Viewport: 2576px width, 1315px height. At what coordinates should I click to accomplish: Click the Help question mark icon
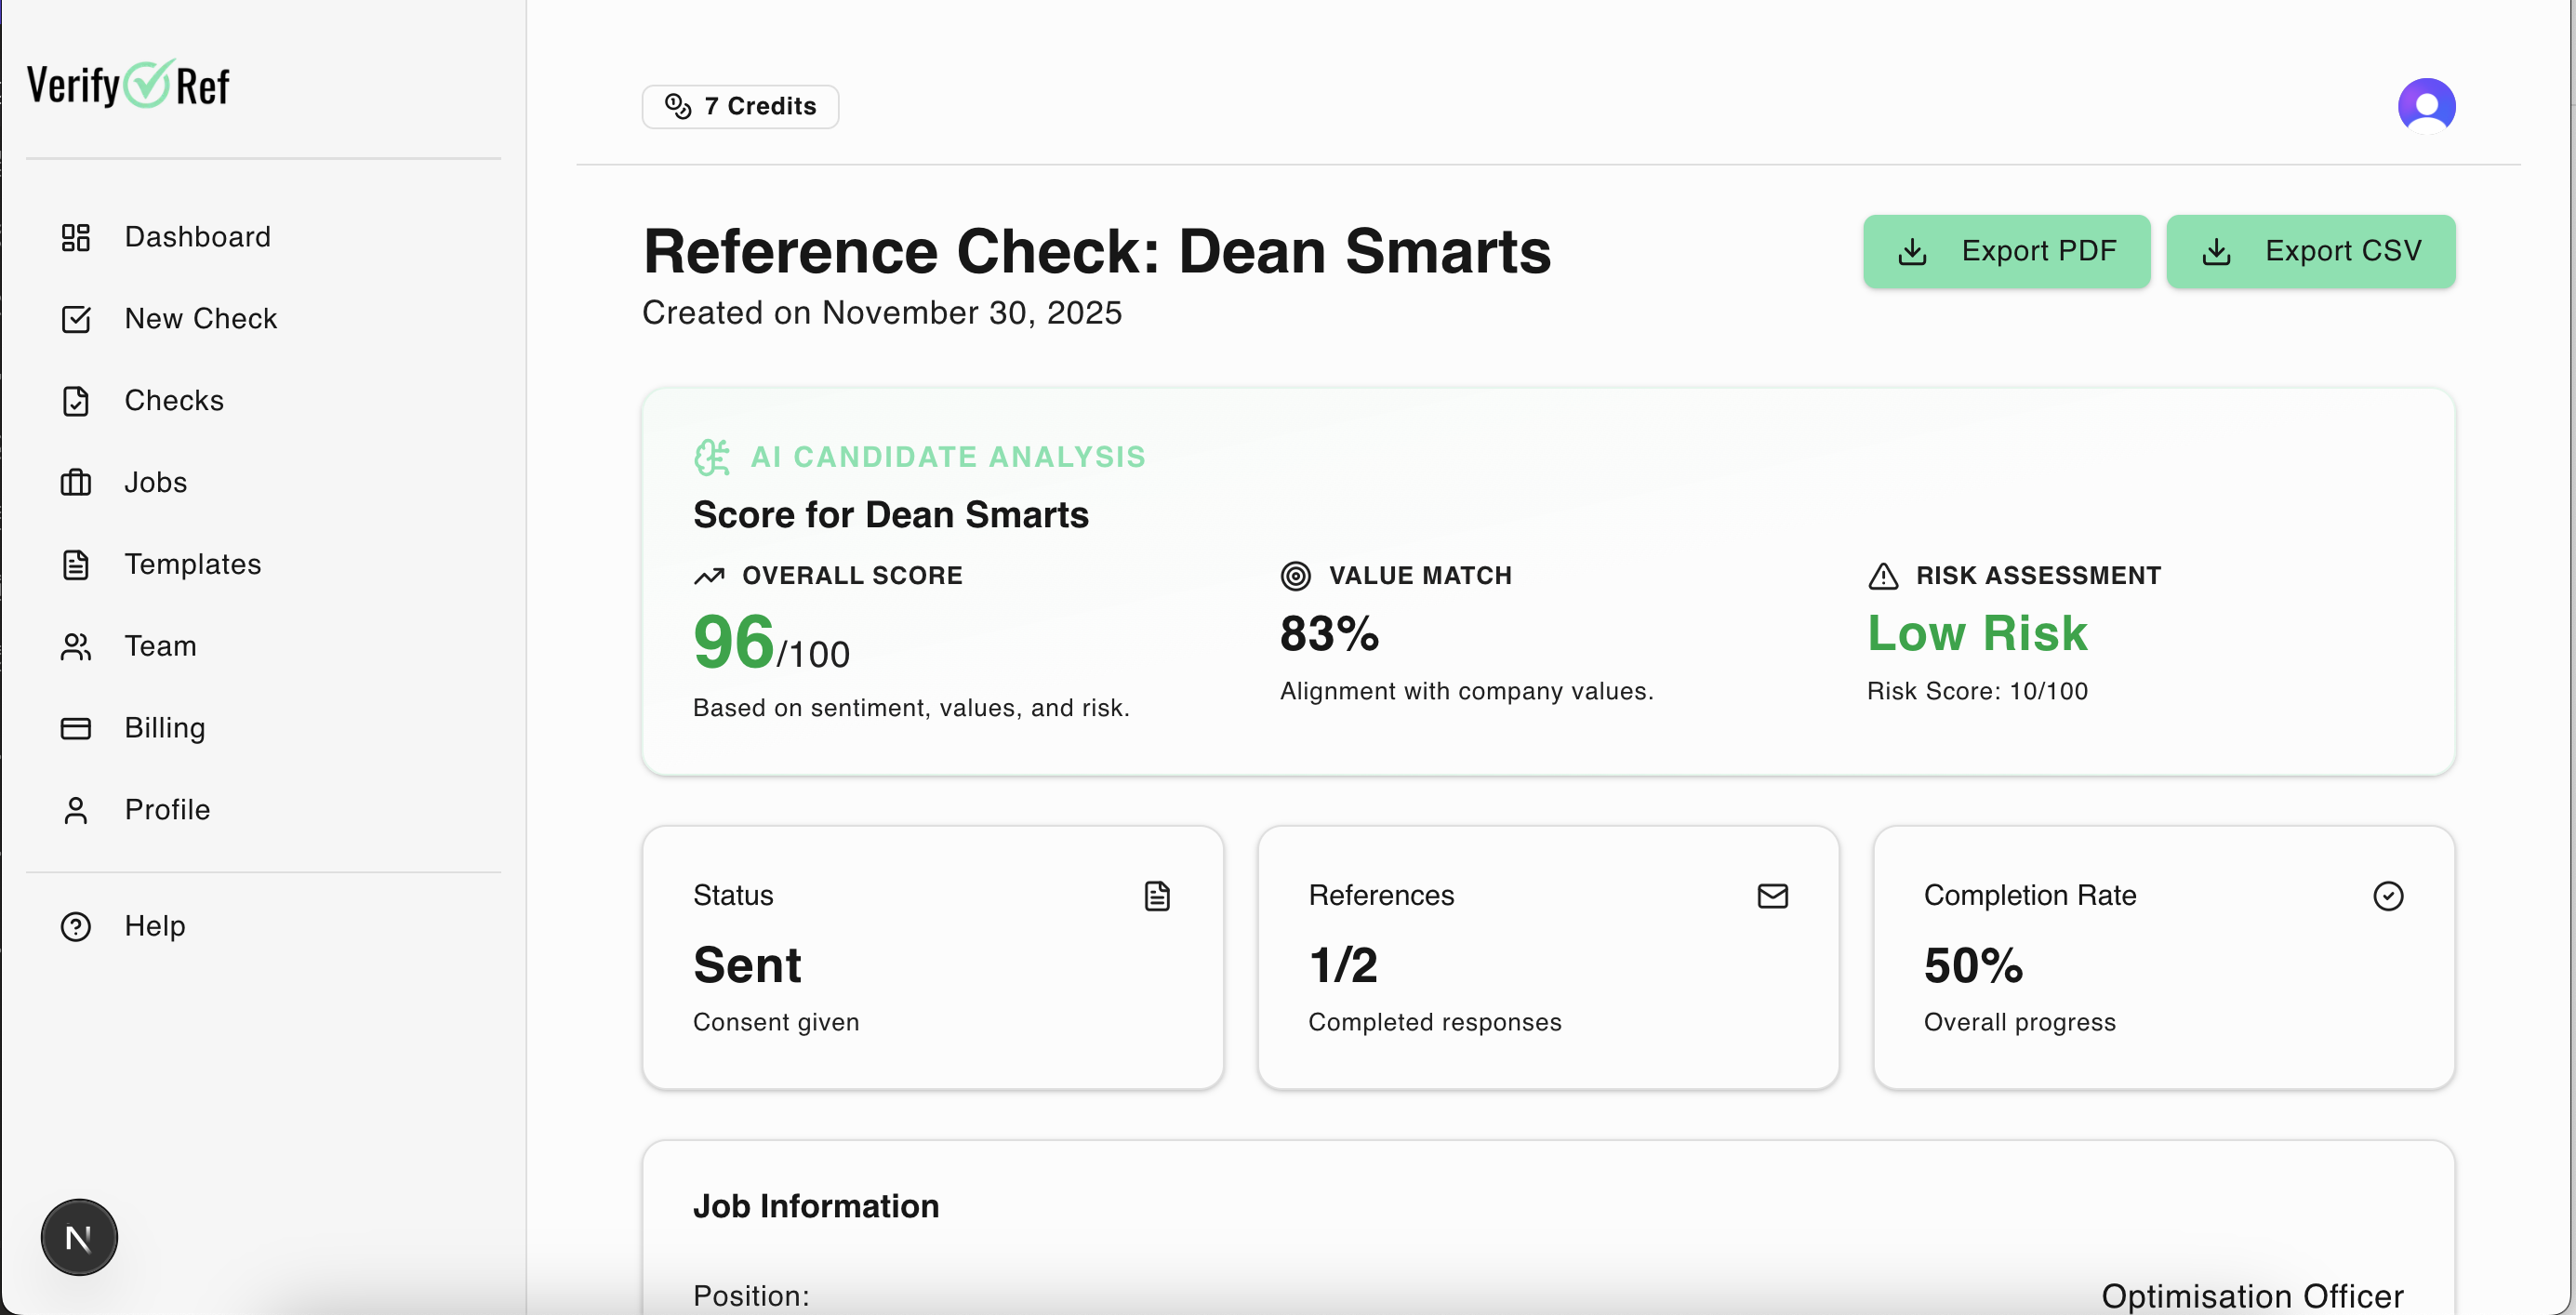(x=76, y=926)
